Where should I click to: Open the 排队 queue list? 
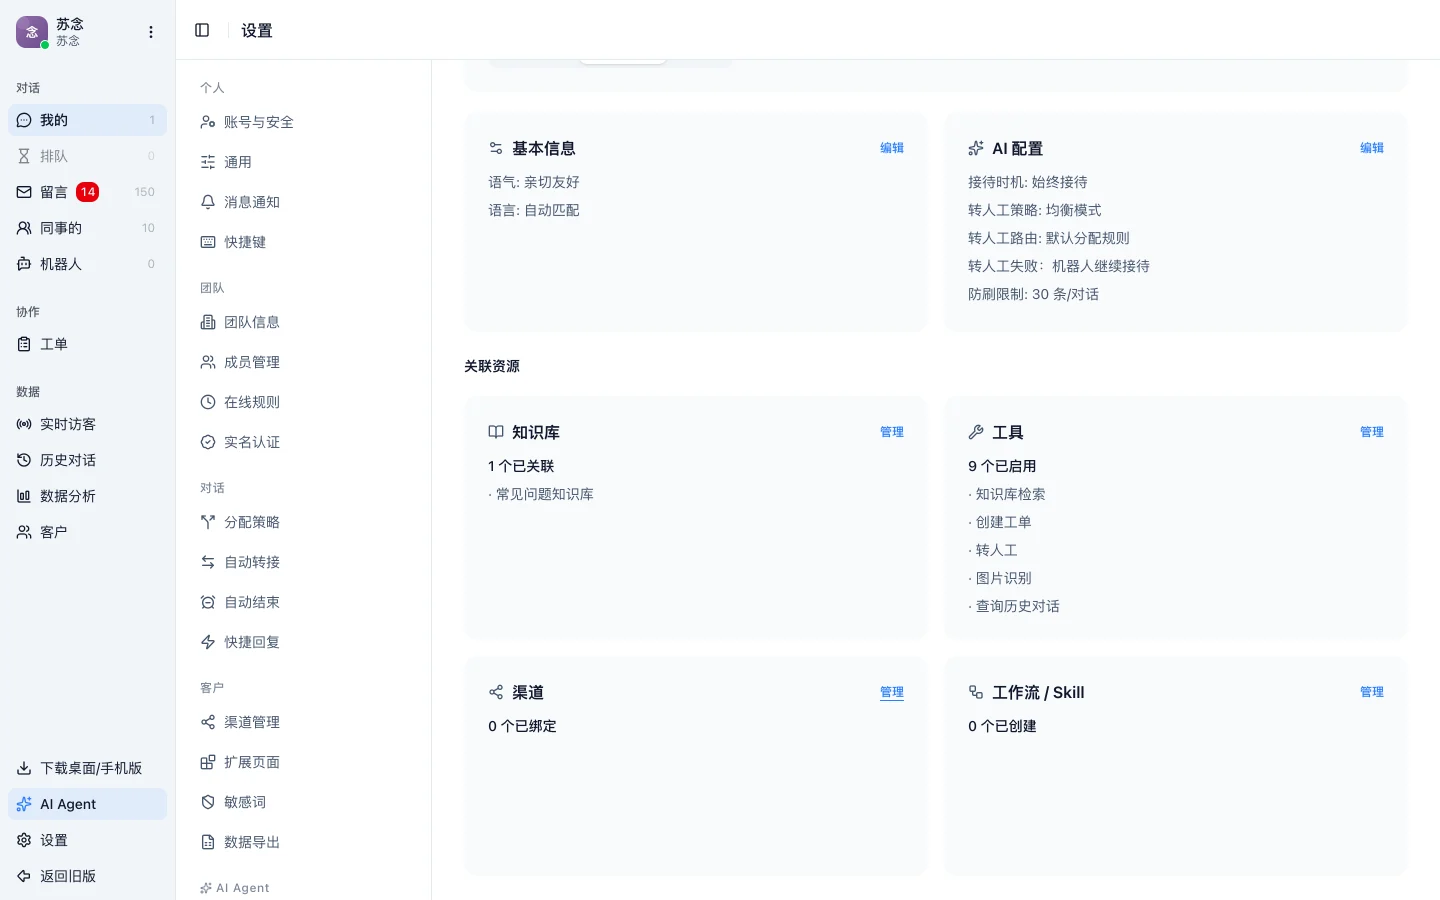tap(88, 156)
